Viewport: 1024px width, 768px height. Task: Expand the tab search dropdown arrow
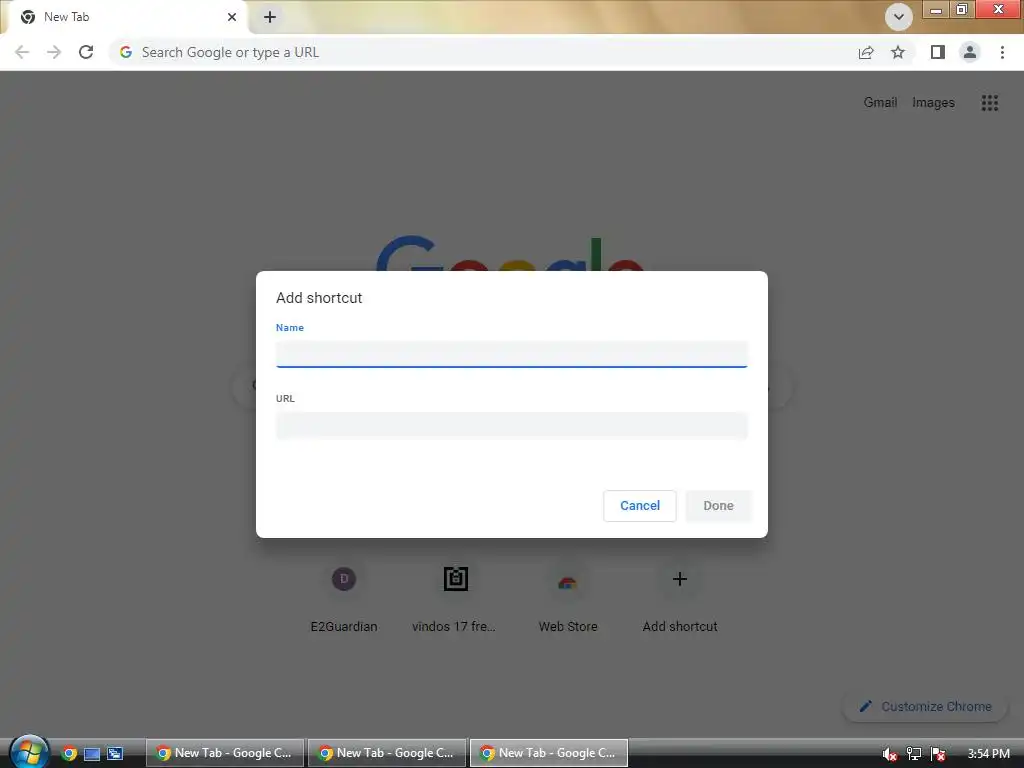point(899,17)
